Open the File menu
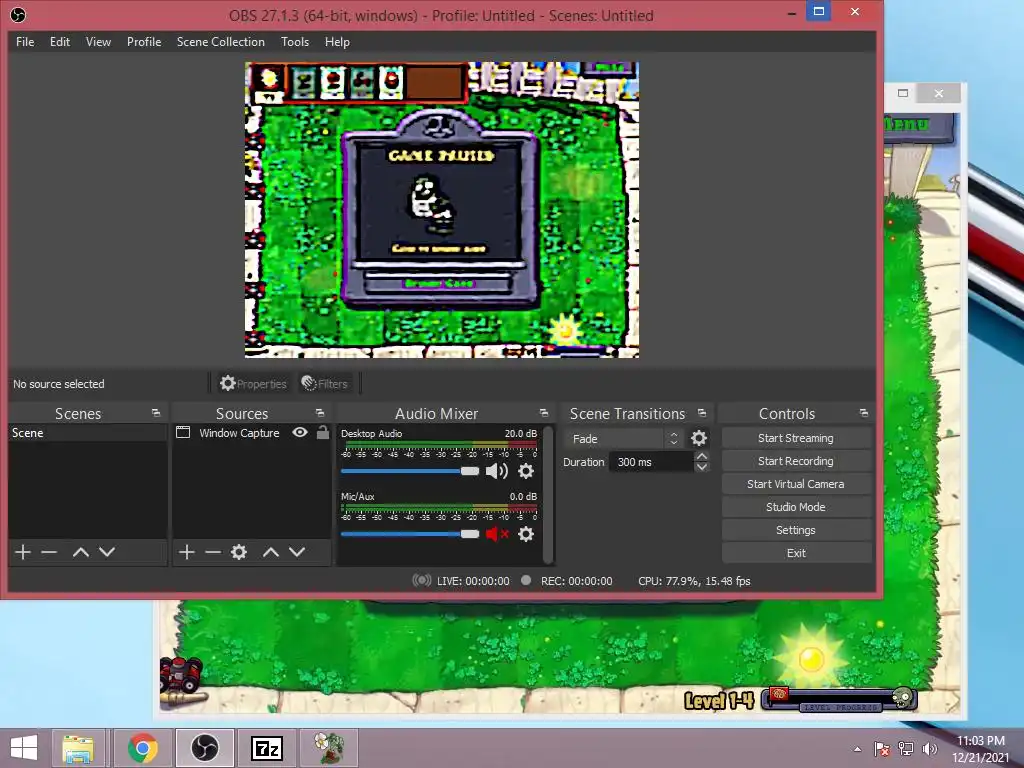Screen dimensions: 1024x768 [25, 42]
